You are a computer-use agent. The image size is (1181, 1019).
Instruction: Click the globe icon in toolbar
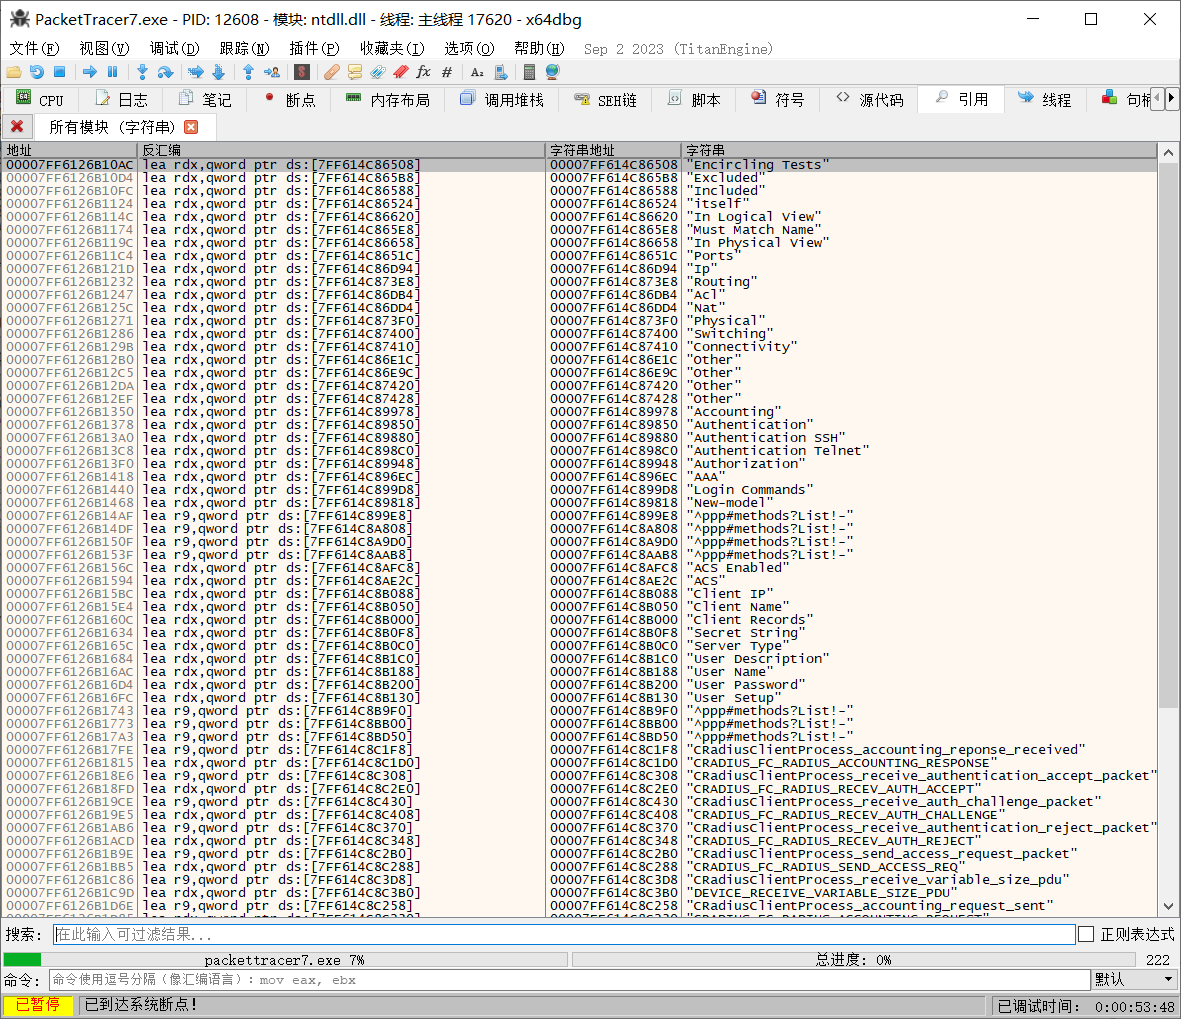click(x=553, y=72)
